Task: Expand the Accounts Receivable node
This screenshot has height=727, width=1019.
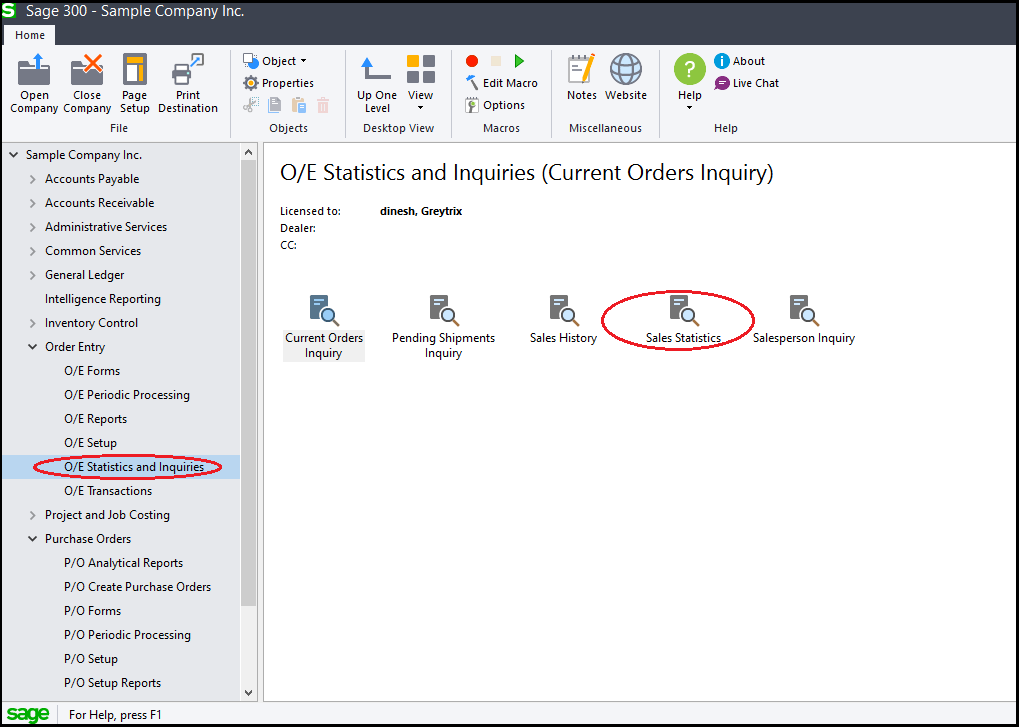Action: pos(32,203)
